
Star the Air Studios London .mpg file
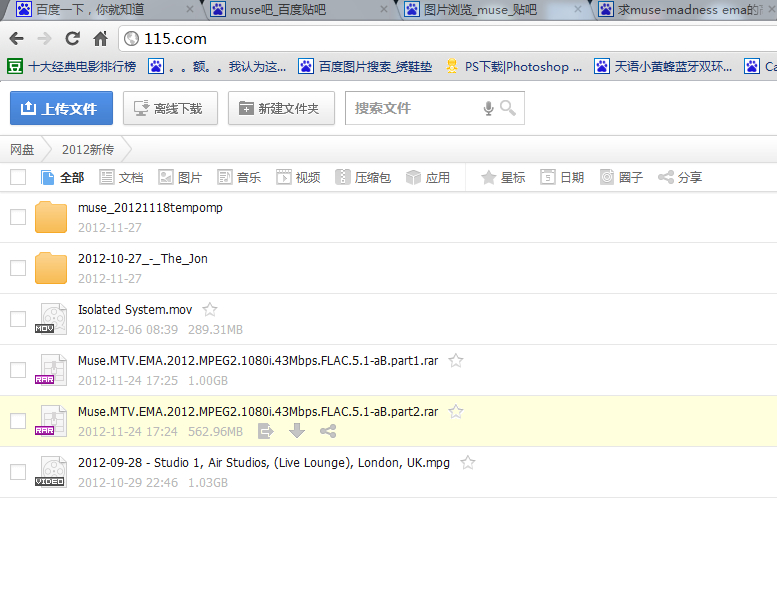click(468, 463)
